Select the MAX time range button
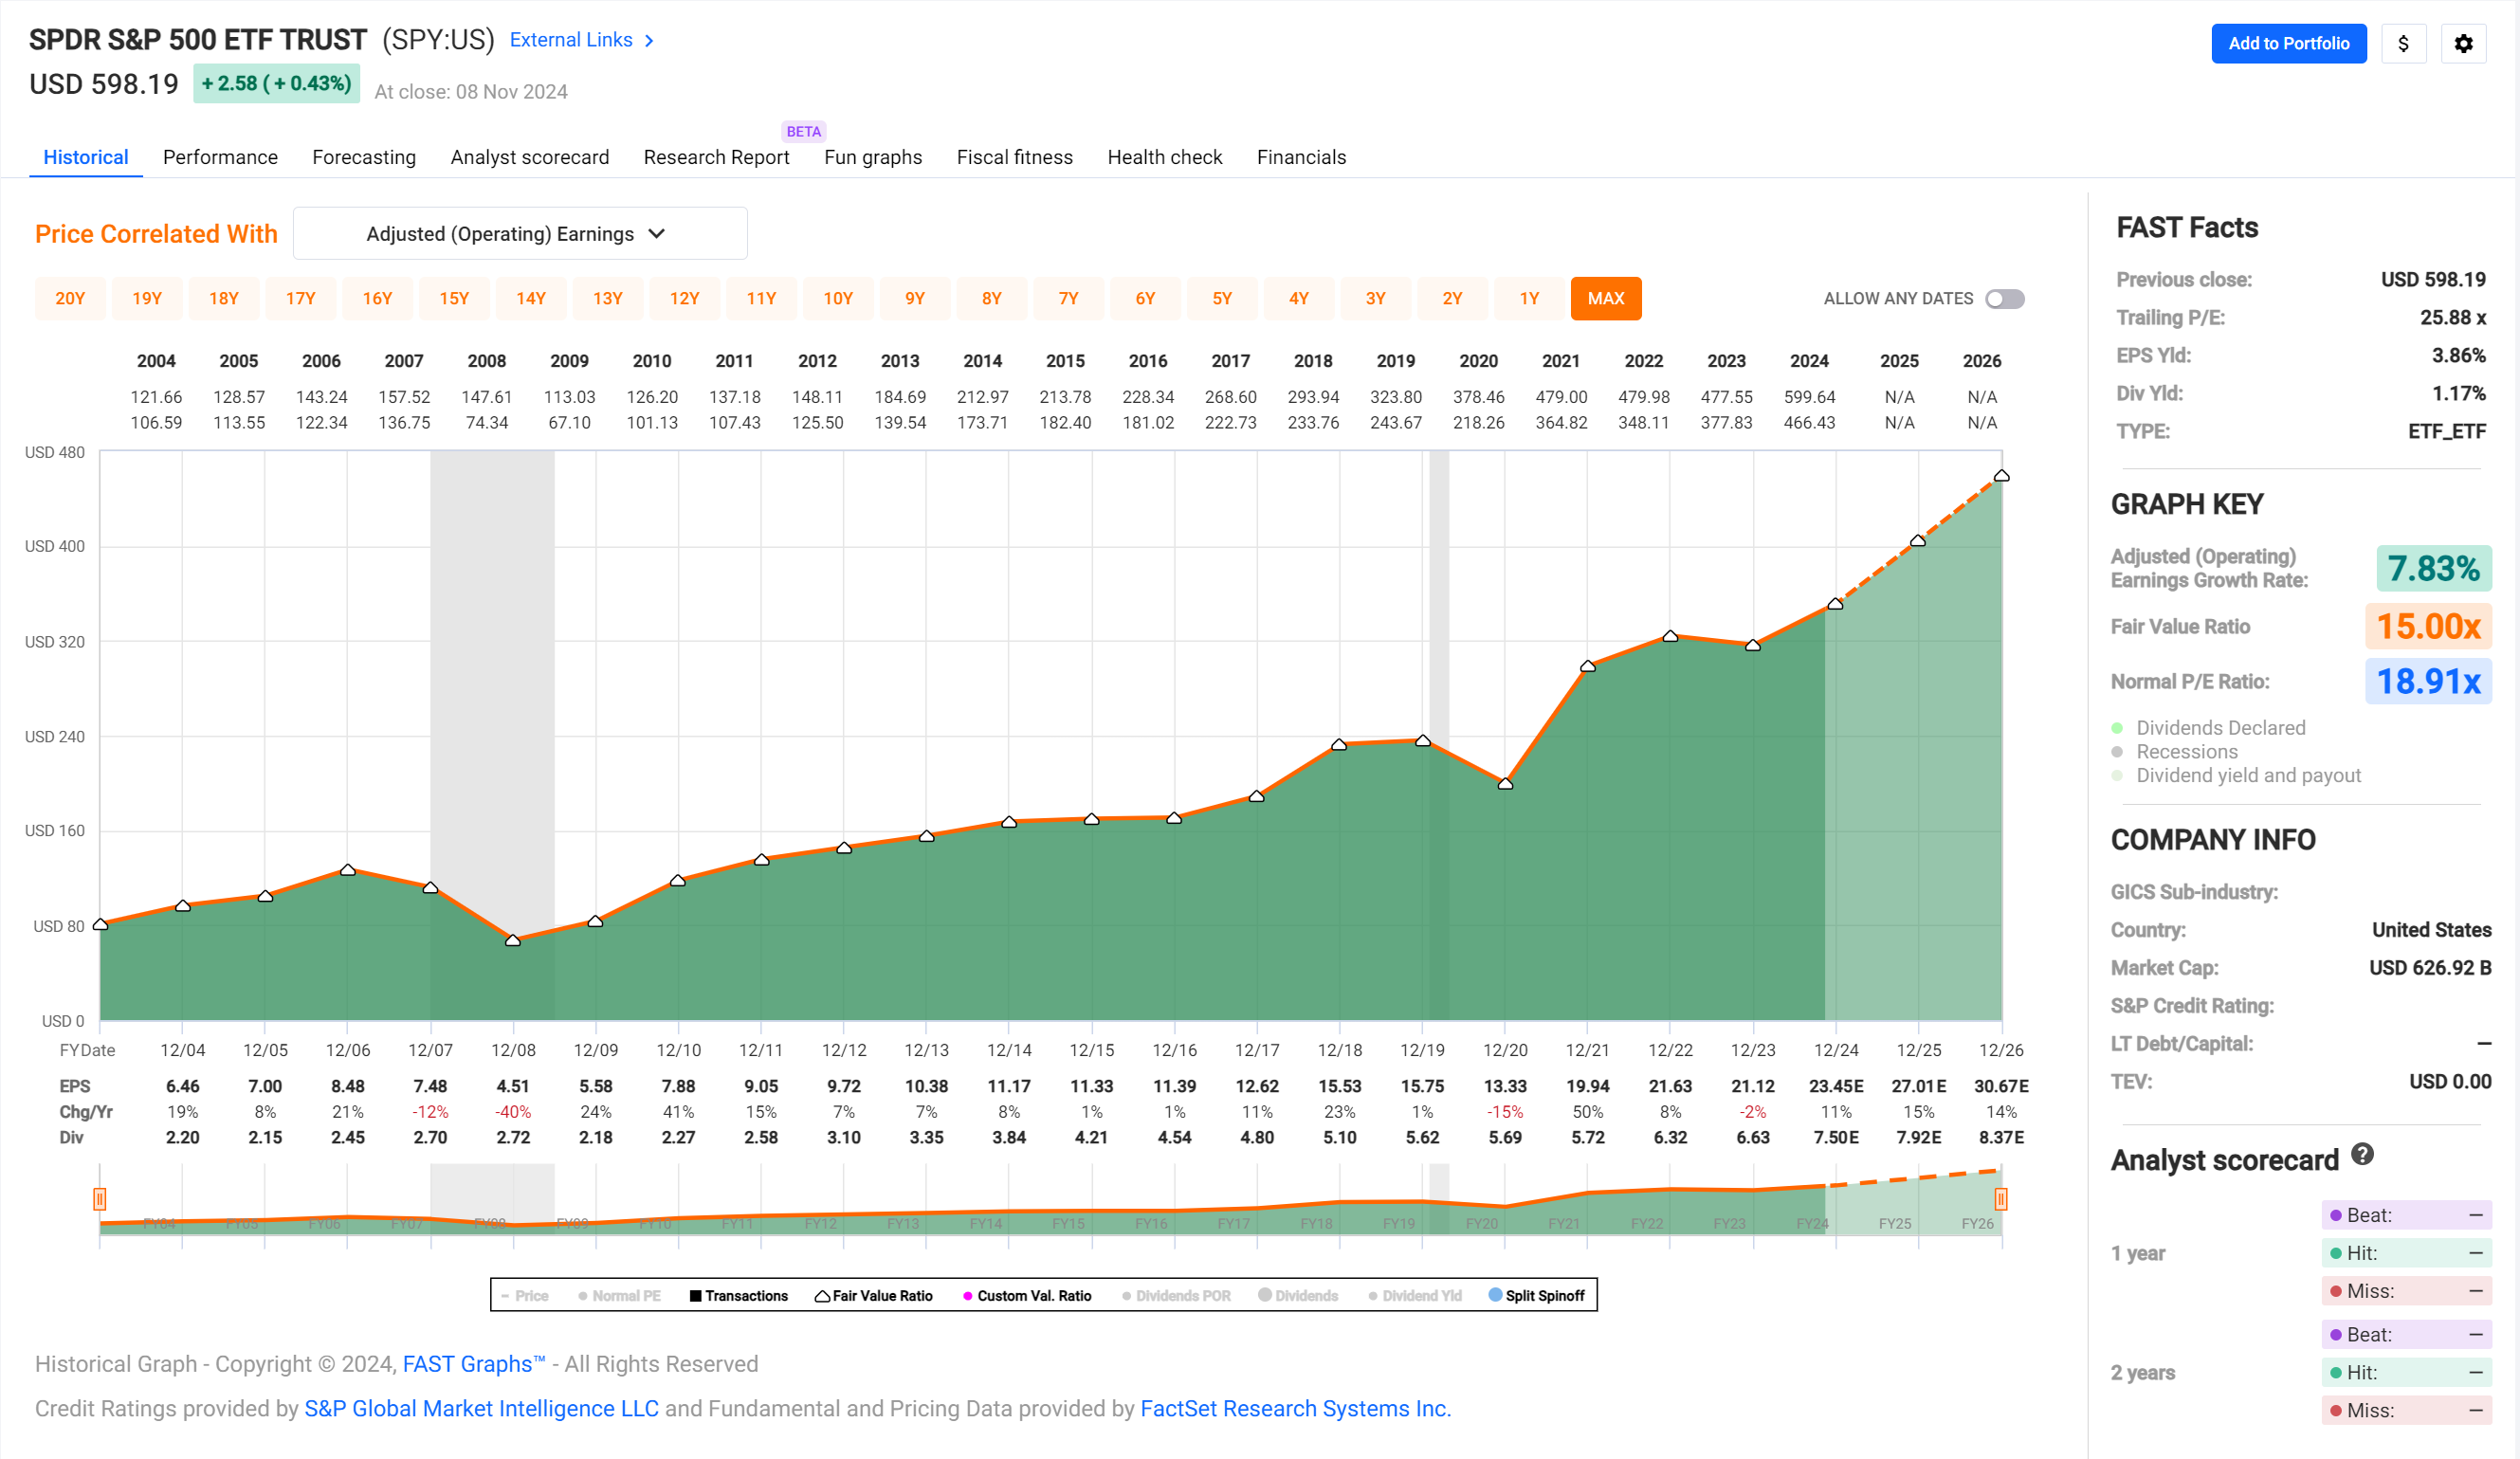This screenshot has width=2520, height=1459. (x=1606, y=299)
